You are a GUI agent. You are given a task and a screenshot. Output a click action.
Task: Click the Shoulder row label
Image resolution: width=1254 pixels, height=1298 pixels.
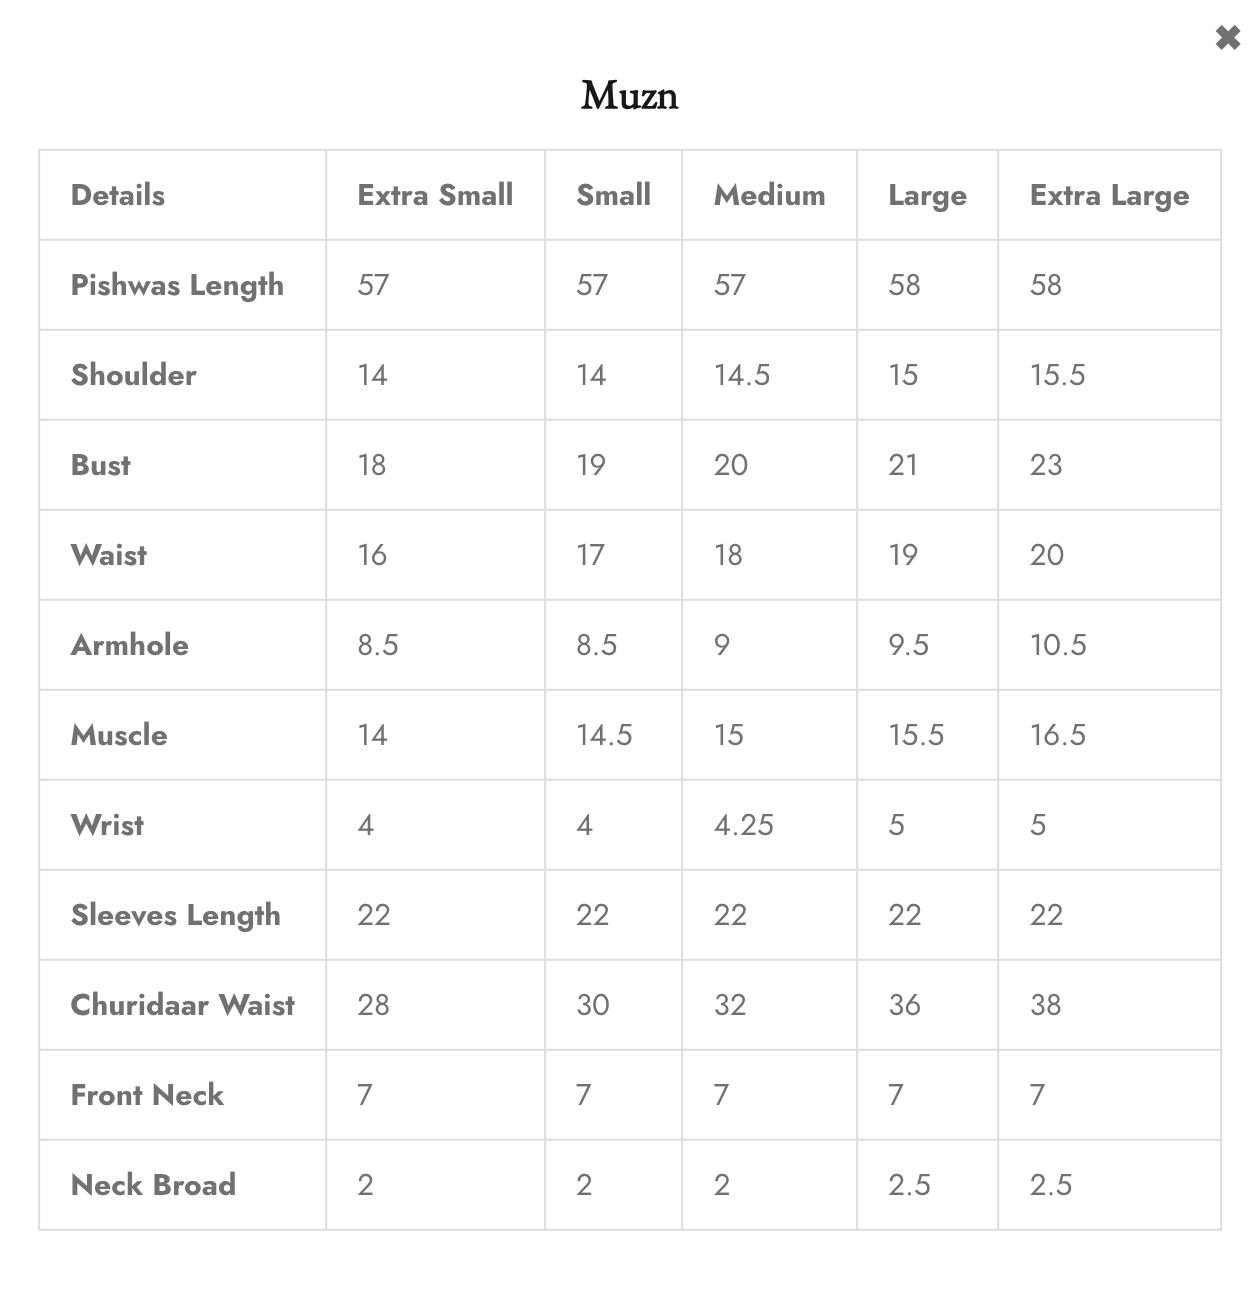pyautogui.click(x=134, y=375)
